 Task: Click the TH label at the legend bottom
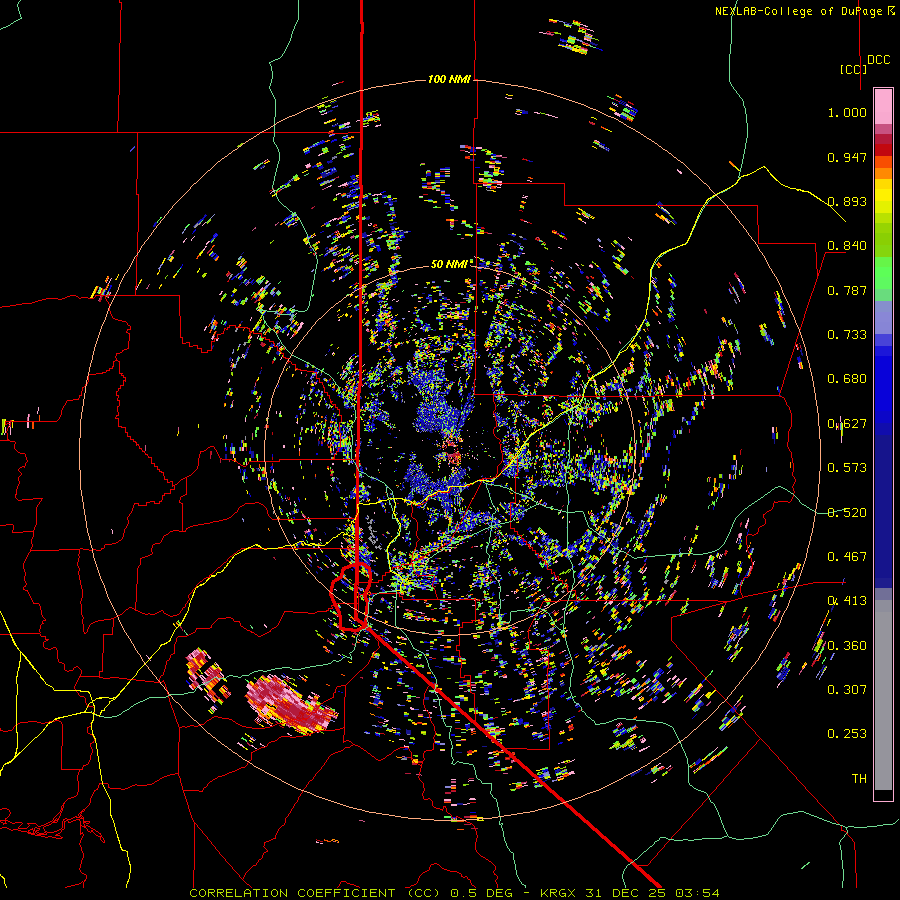click(x=859, y=779)
